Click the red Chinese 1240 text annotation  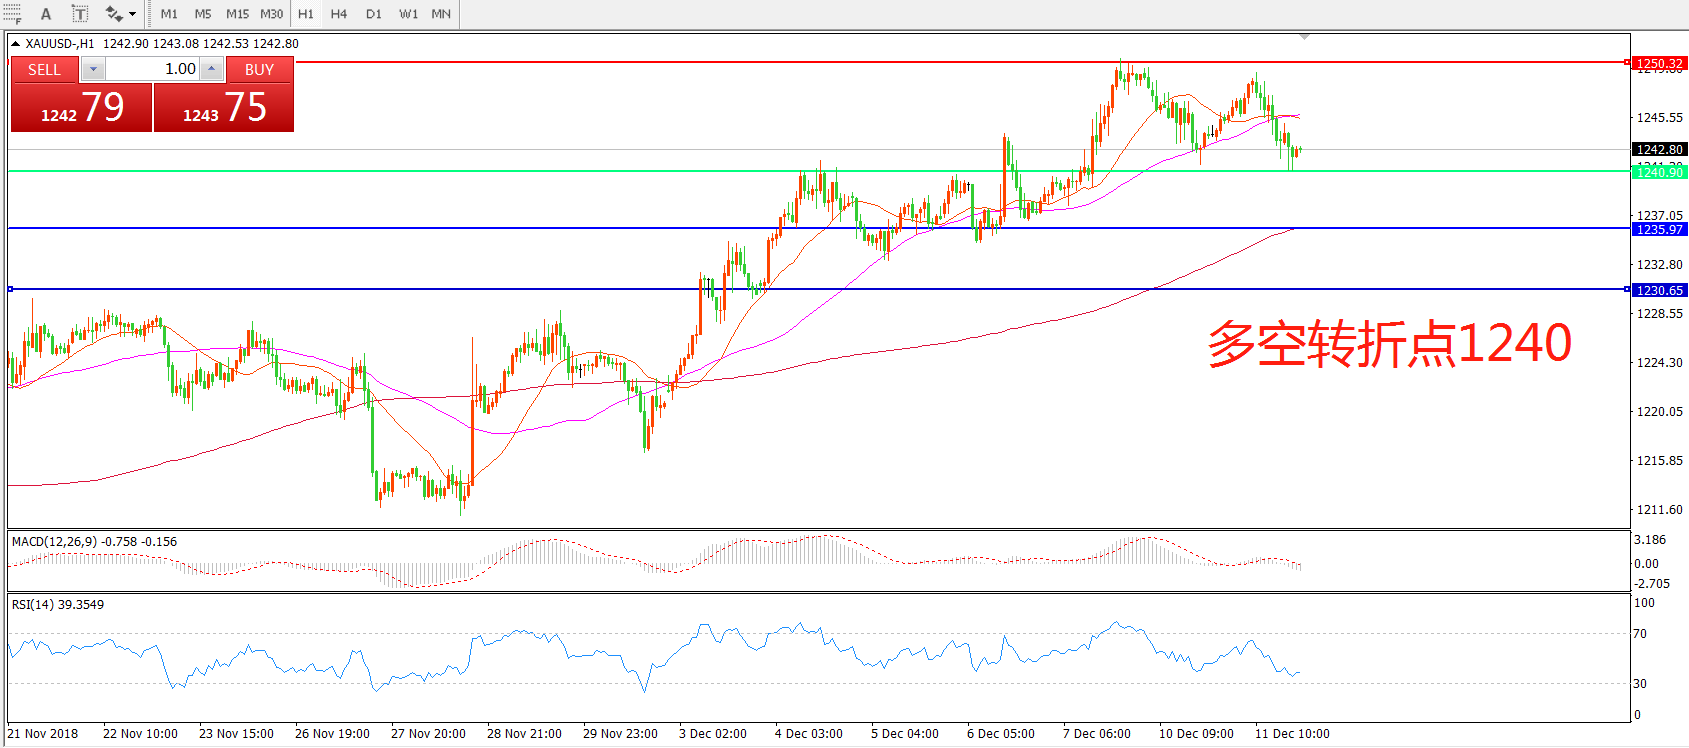click(x=1389, y=343)
